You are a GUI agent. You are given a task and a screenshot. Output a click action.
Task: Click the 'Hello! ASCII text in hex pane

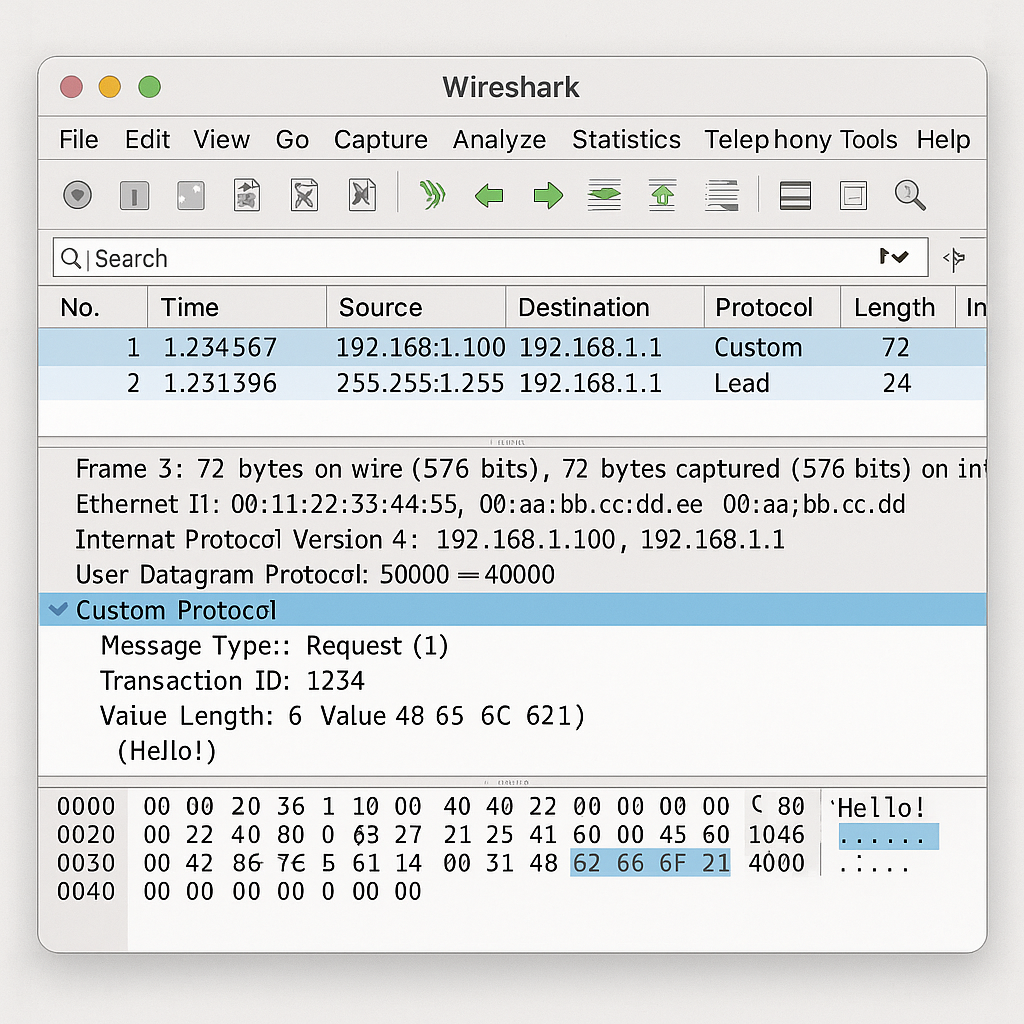pos(878,808)
